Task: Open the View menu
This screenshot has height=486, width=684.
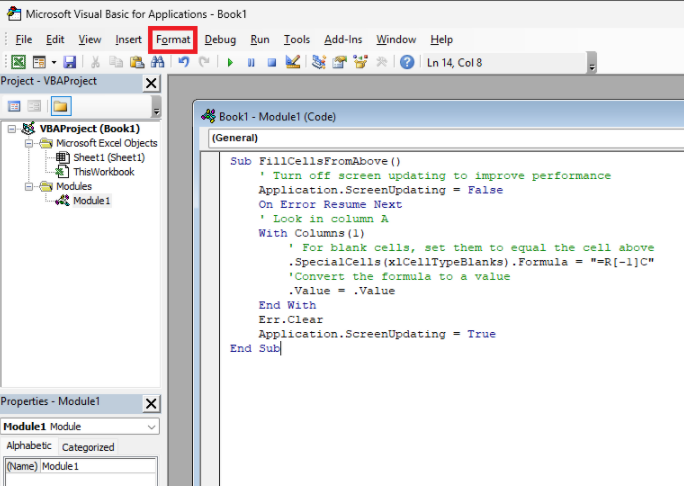Action: pos(89,40)
